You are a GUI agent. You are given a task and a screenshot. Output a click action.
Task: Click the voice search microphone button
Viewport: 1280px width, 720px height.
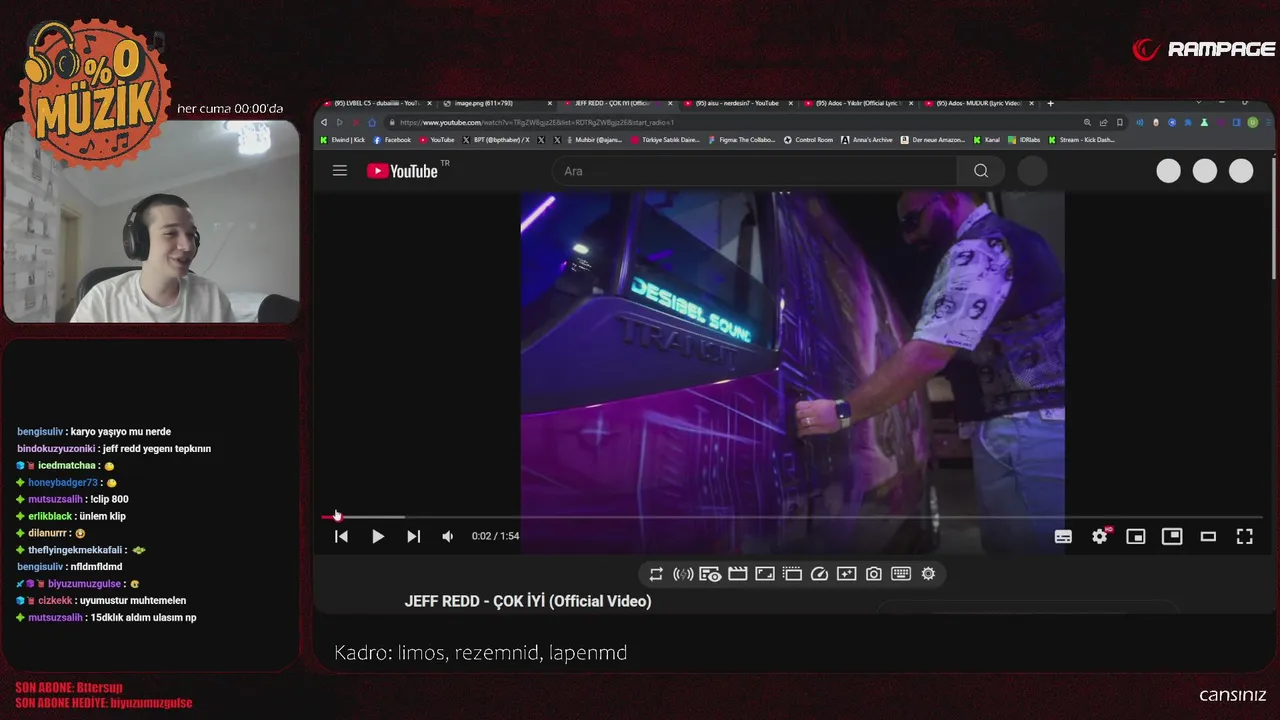click(x=1032, y=171)
